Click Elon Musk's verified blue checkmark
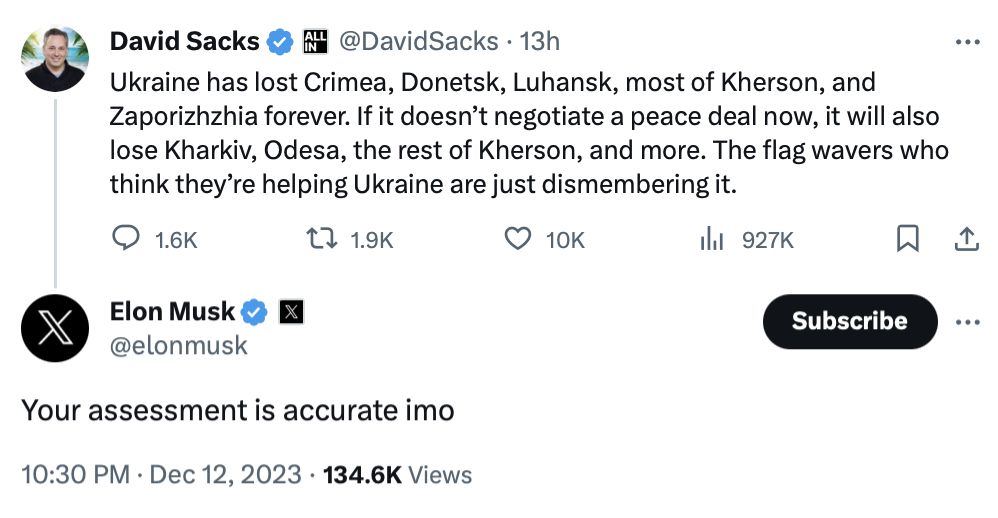 256,312
